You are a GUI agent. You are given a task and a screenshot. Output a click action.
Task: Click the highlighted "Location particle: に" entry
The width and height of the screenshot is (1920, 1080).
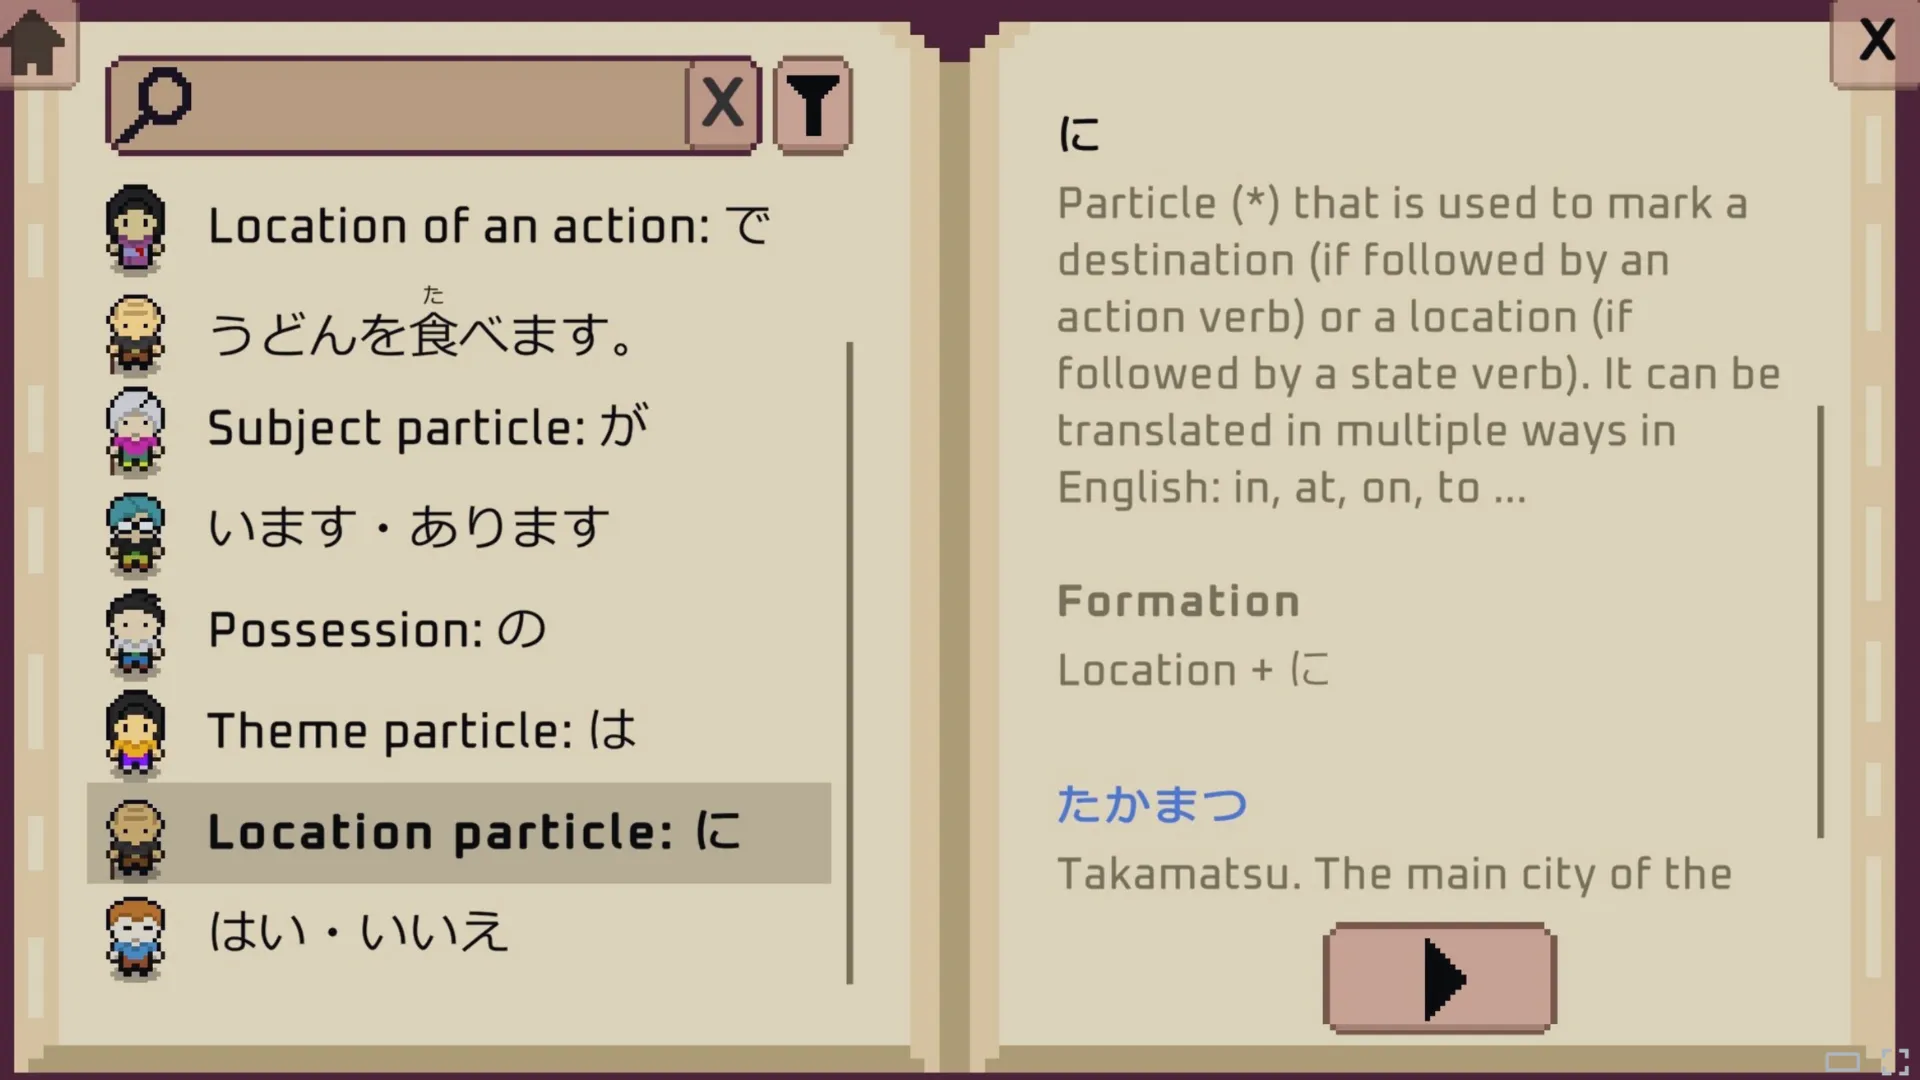(474, 832)
